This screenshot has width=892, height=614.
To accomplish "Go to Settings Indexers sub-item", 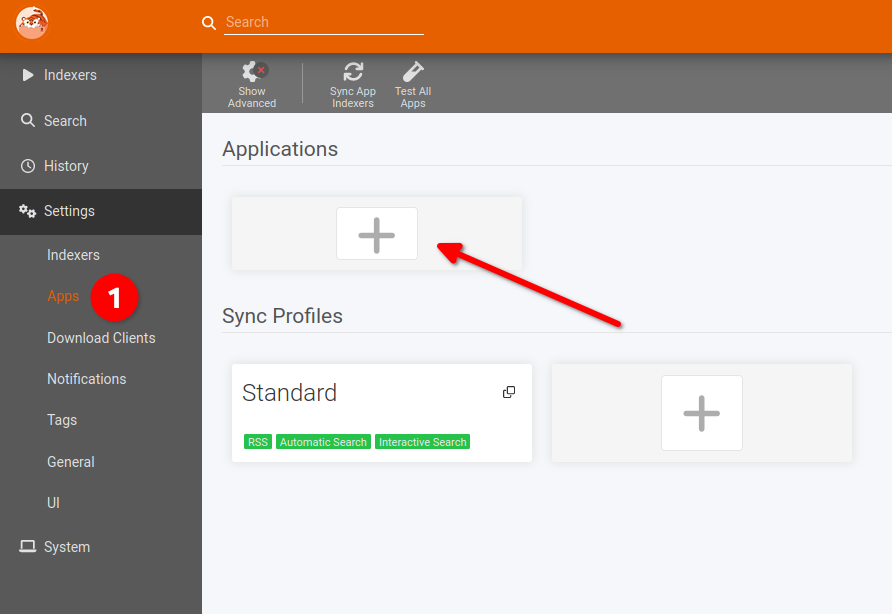I will coord(73,255).
